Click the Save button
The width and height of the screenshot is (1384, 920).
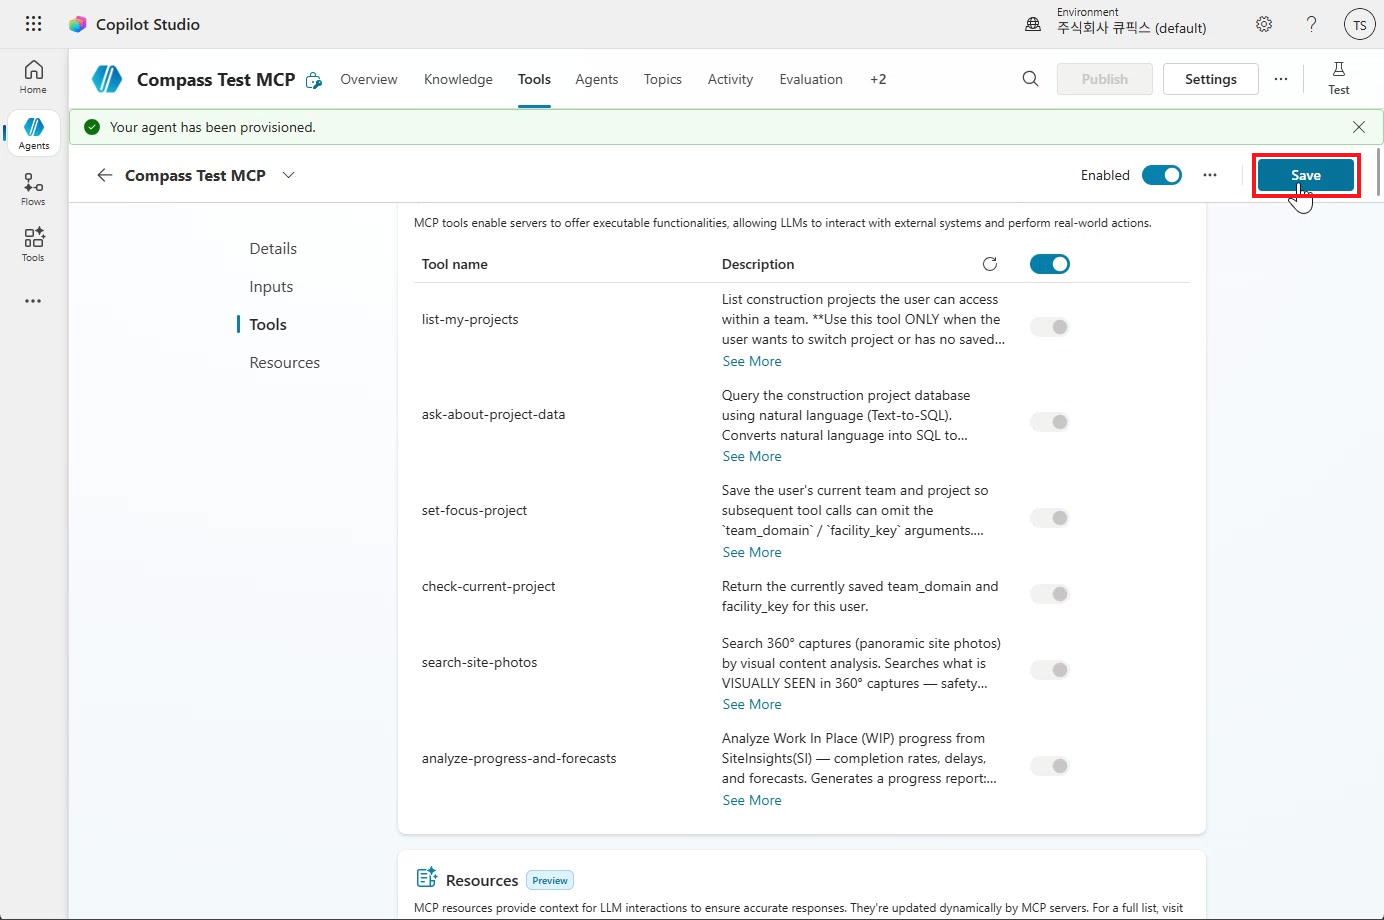click(x=1306, y=175)
